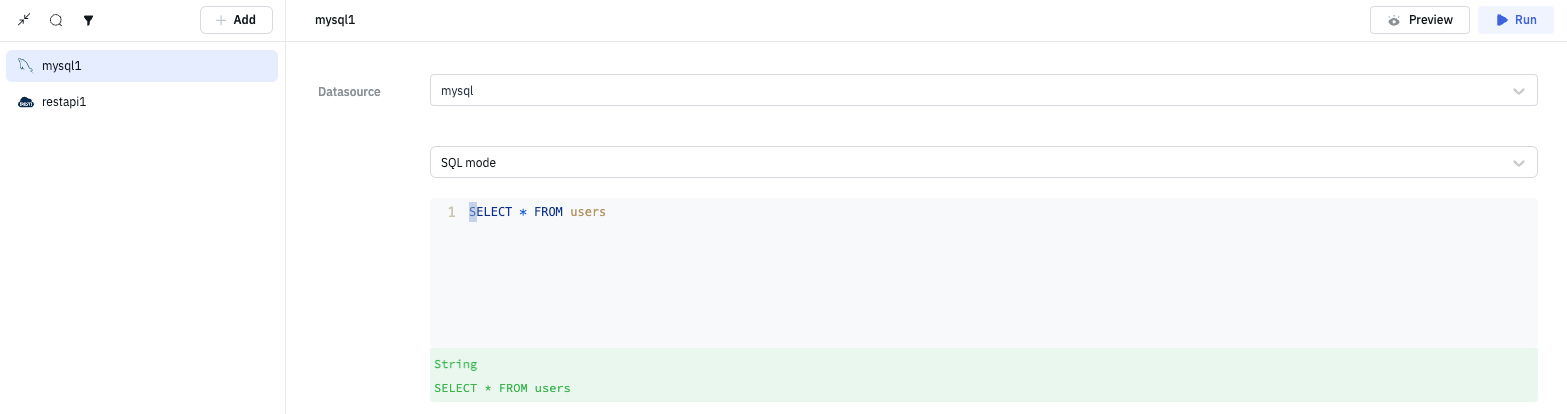
Task: Click the funnel filter icon
Action: click(88, 20)
